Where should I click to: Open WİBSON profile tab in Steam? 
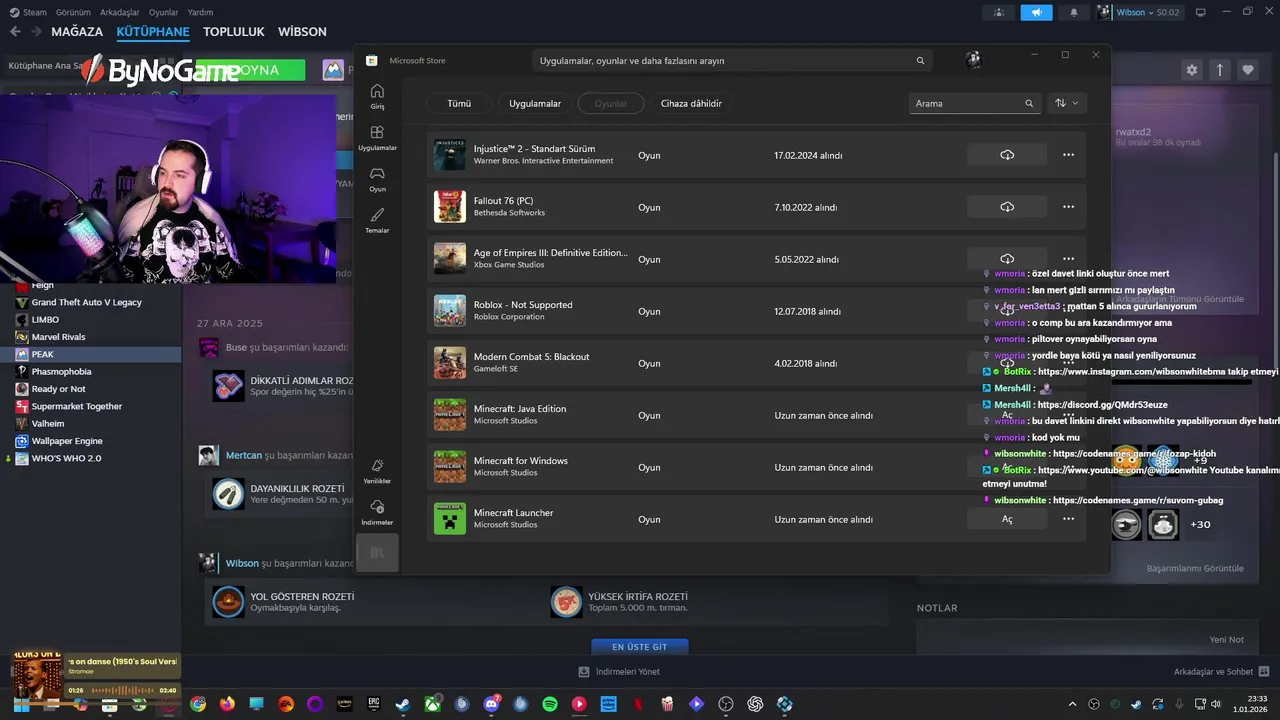tap(302, 32)
